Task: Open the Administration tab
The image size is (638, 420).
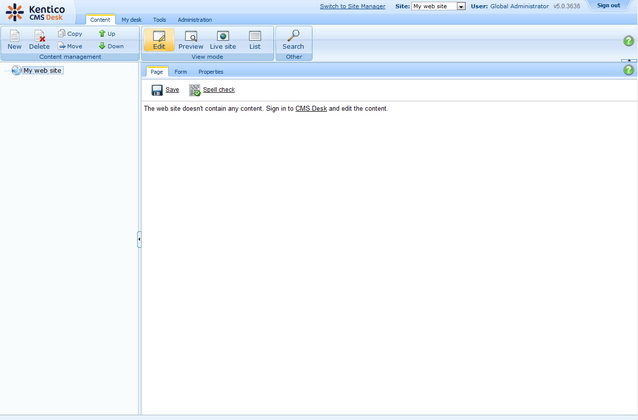Action: 194,20
